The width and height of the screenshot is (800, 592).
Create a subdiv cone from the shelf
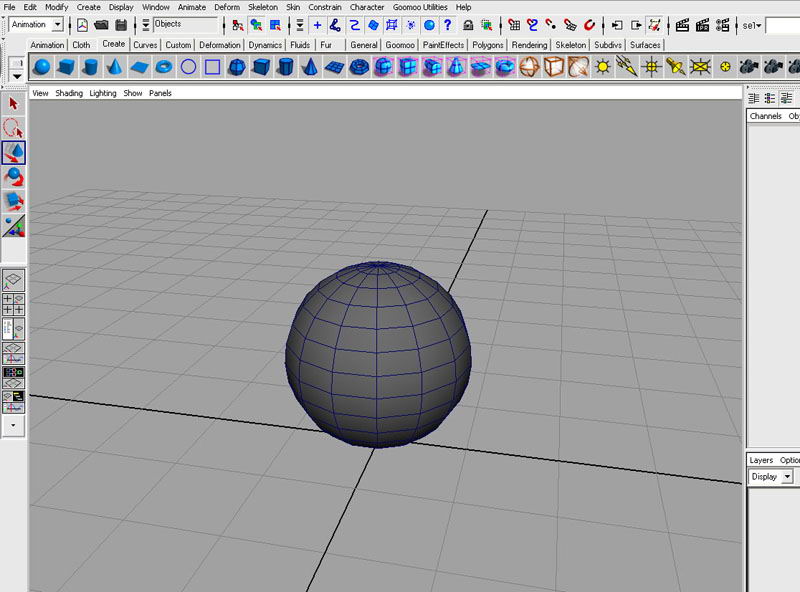click(x=456, y=67)
